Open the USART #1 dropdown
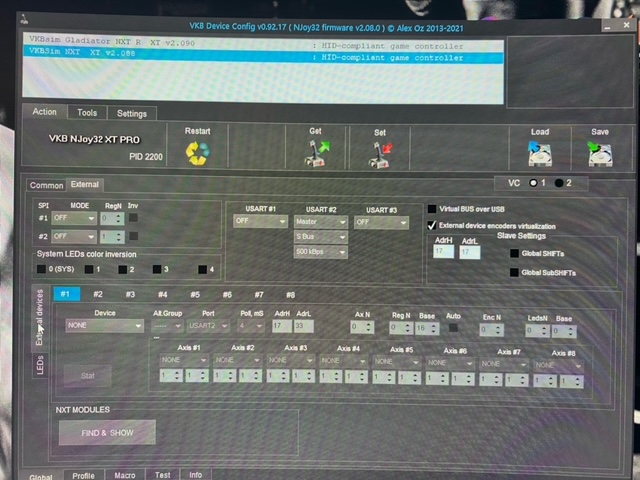The width and height of the screenshot is (640, 480). pyautogui.click(x=260, y=222)
